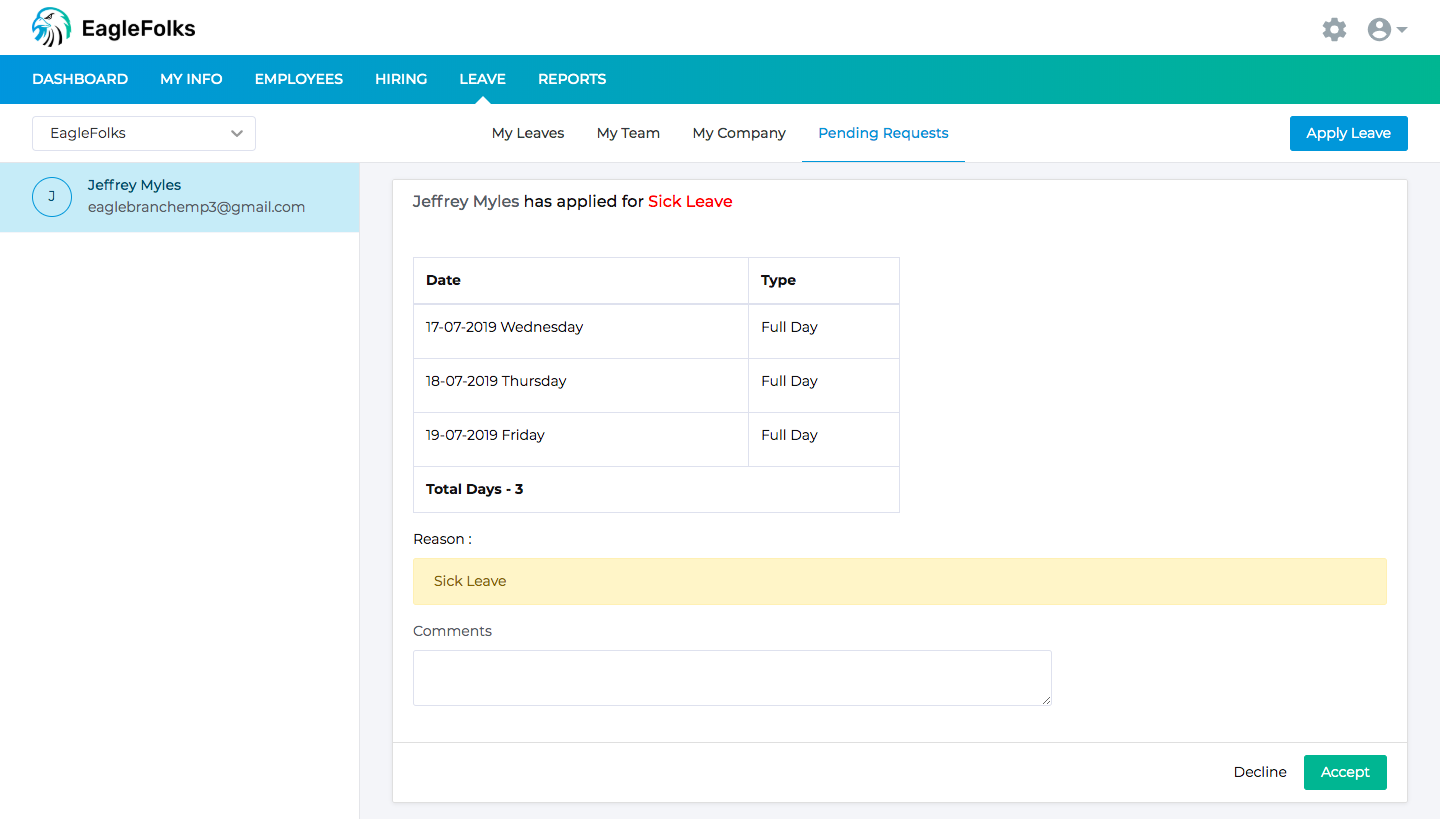Decline the leave request
Viewport: 1440px width, 819px height.
[1260, 772]
